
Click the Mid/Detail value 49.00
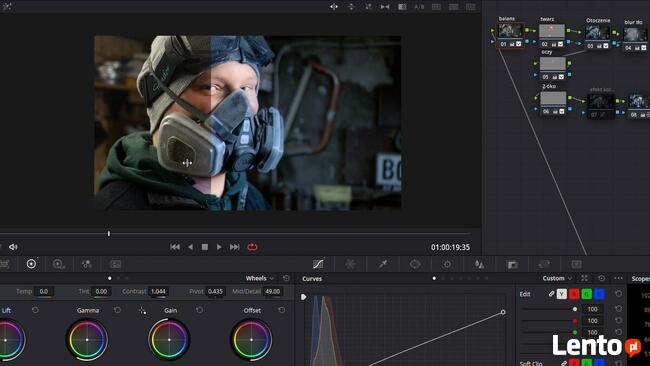pyautogui.click(x=272, y=291)
